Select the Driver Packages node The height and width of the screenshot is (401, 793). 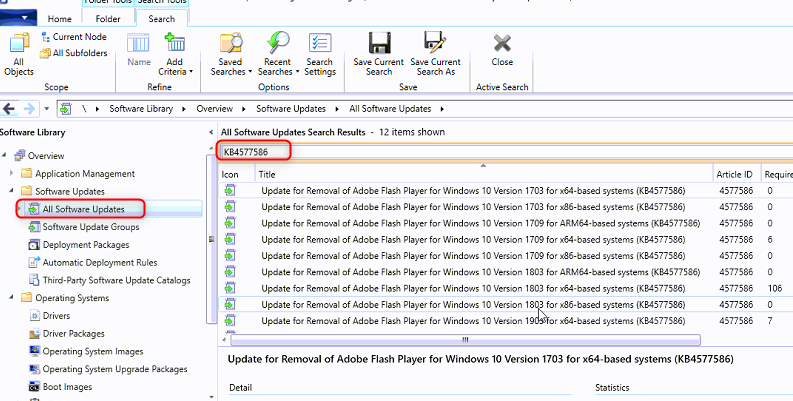point(73,334)
